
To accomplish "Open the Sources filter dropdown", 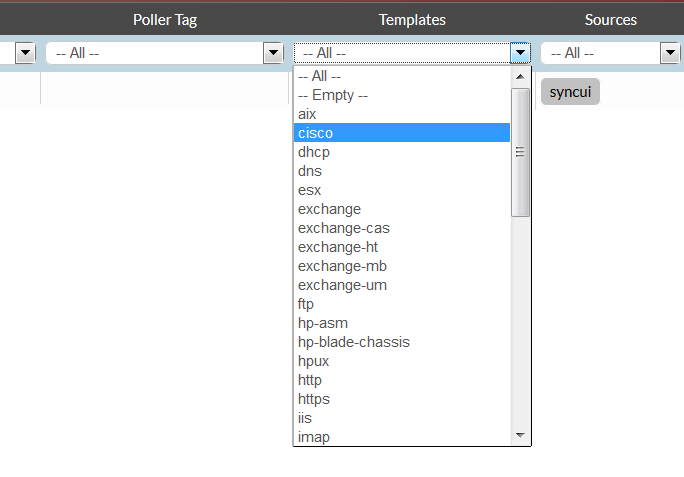I will tap(669, 53).
